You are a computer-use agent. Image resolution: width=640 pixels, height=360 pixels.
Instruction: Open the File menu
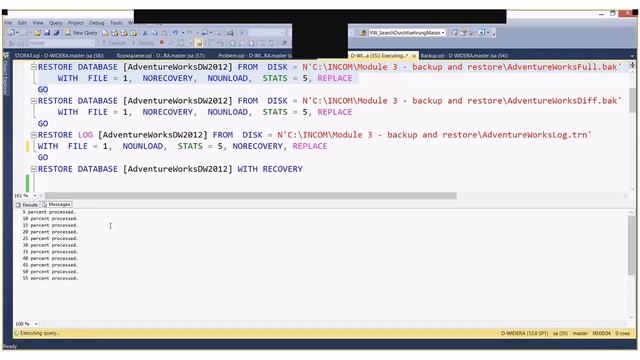[x=9, y=23]
